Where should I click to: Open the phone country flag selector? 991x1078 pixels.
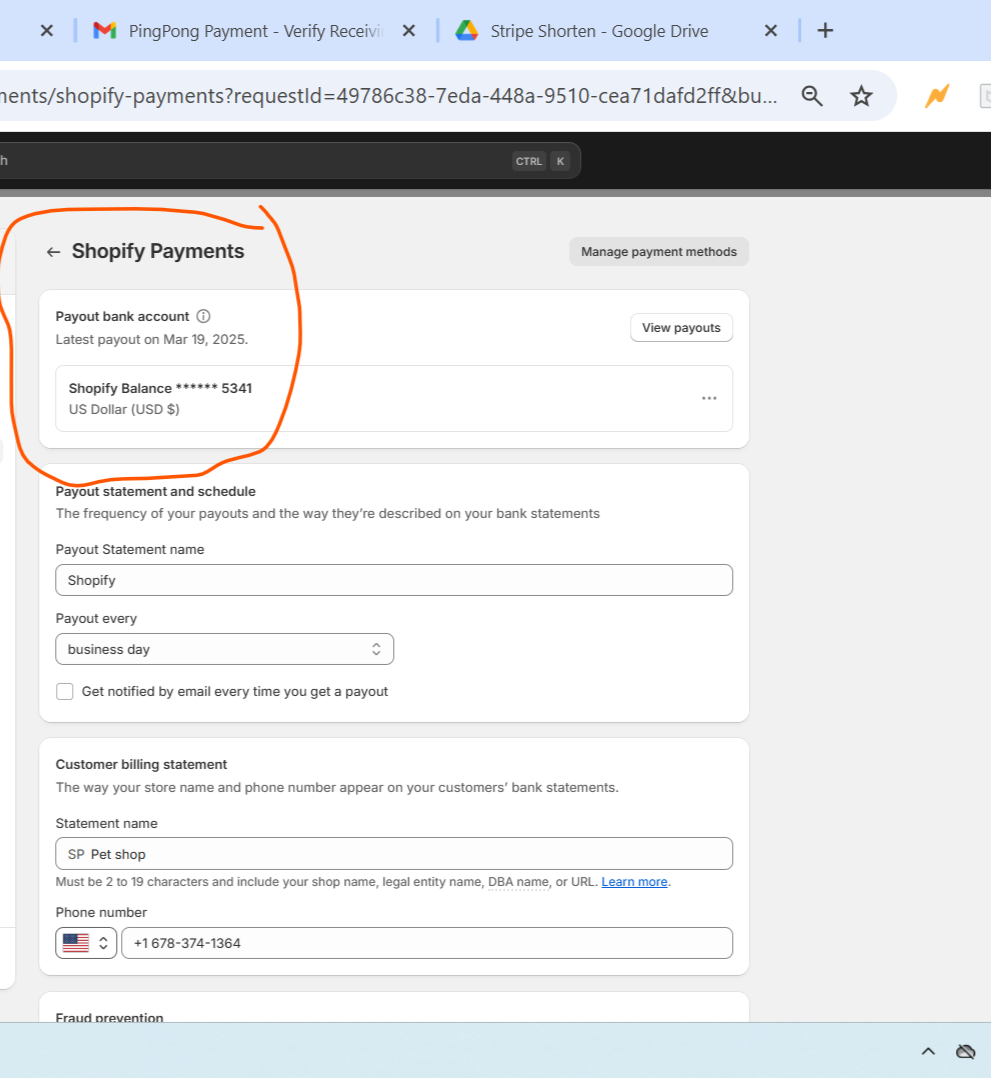tap(86, 943)
